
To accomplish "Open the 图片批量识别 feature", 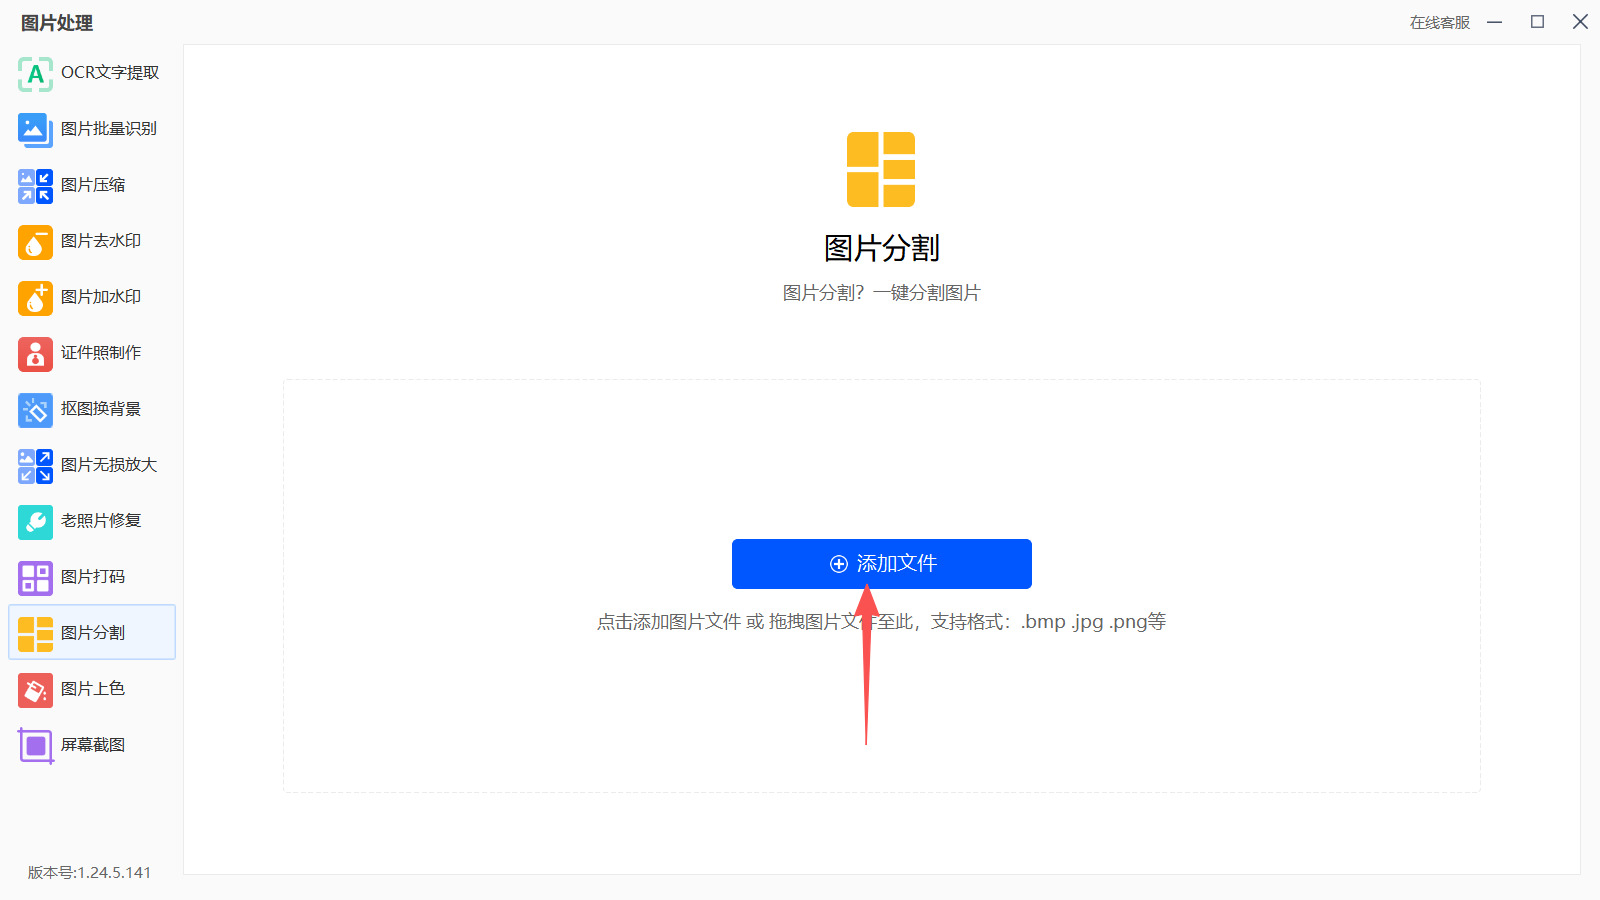I will point(90,128).
